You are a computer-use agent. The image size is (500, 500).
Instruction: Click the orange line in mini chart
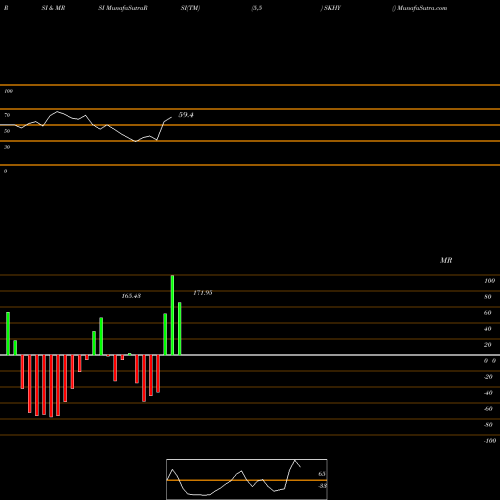tap(247, 480)
